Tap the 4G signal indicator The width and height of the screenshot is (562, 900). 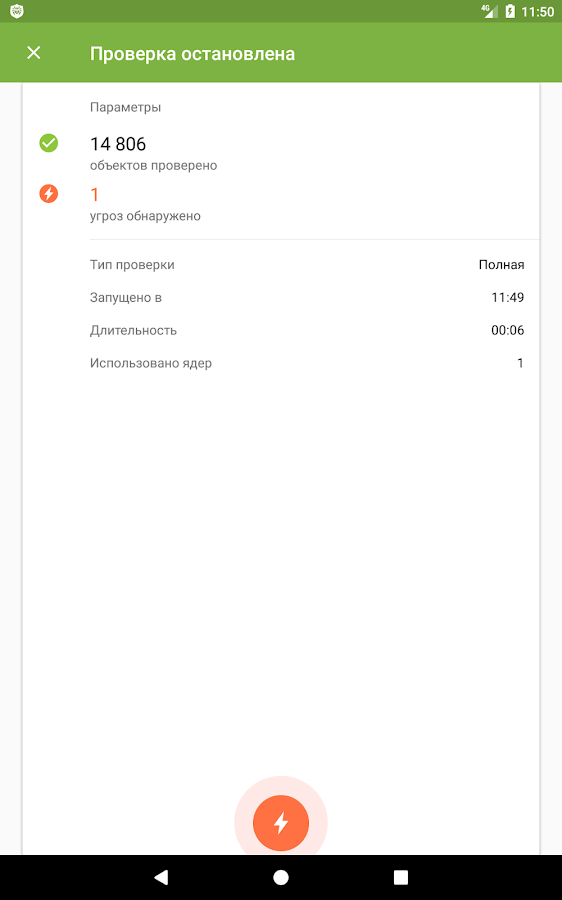(489, 11)
